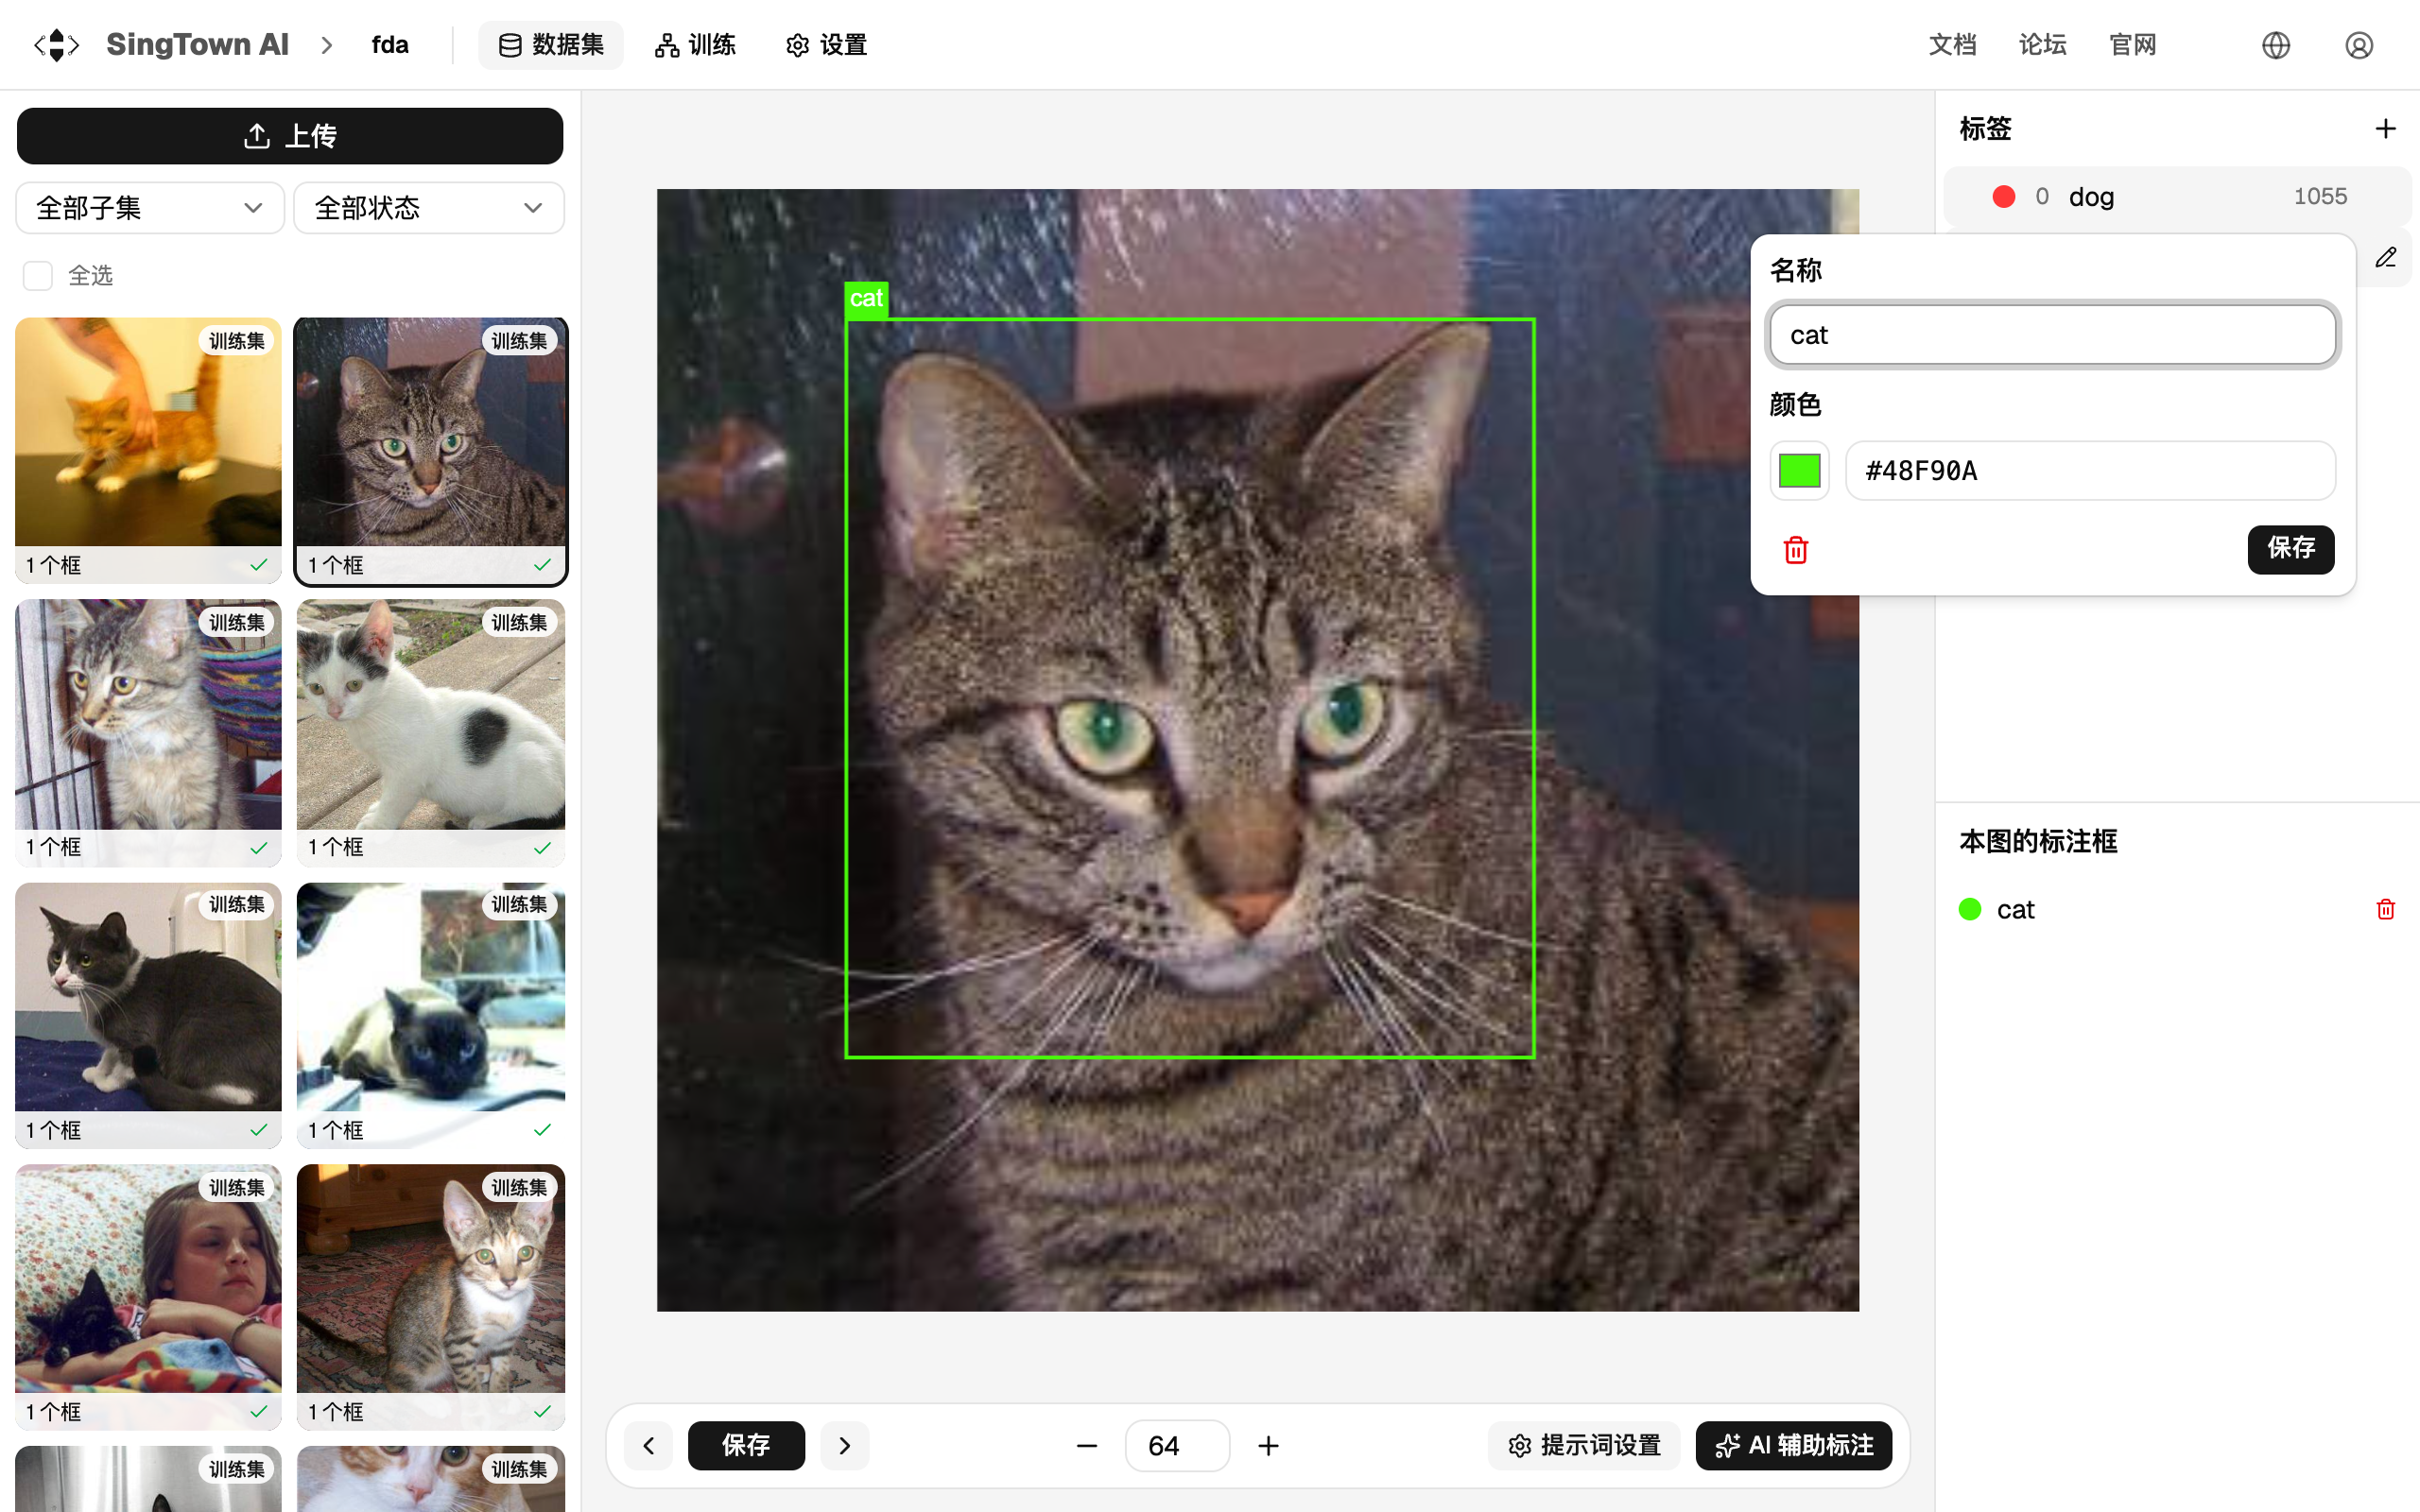Click the 训练集 badge on the caged kitten thumbnail

coord(237,622)
